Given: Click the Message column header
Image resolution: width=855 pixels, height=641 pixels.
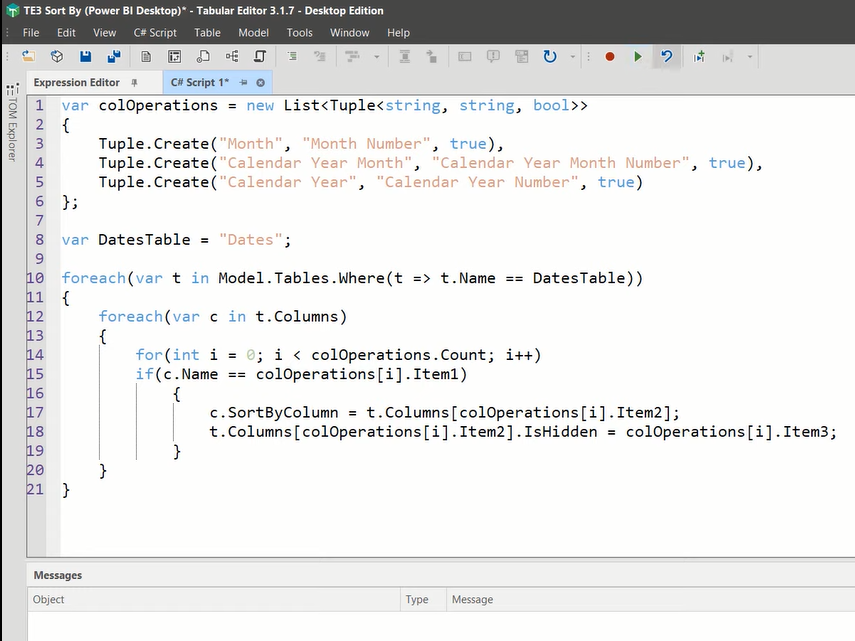Looking at the screenshot, I should tap(651, 599).
